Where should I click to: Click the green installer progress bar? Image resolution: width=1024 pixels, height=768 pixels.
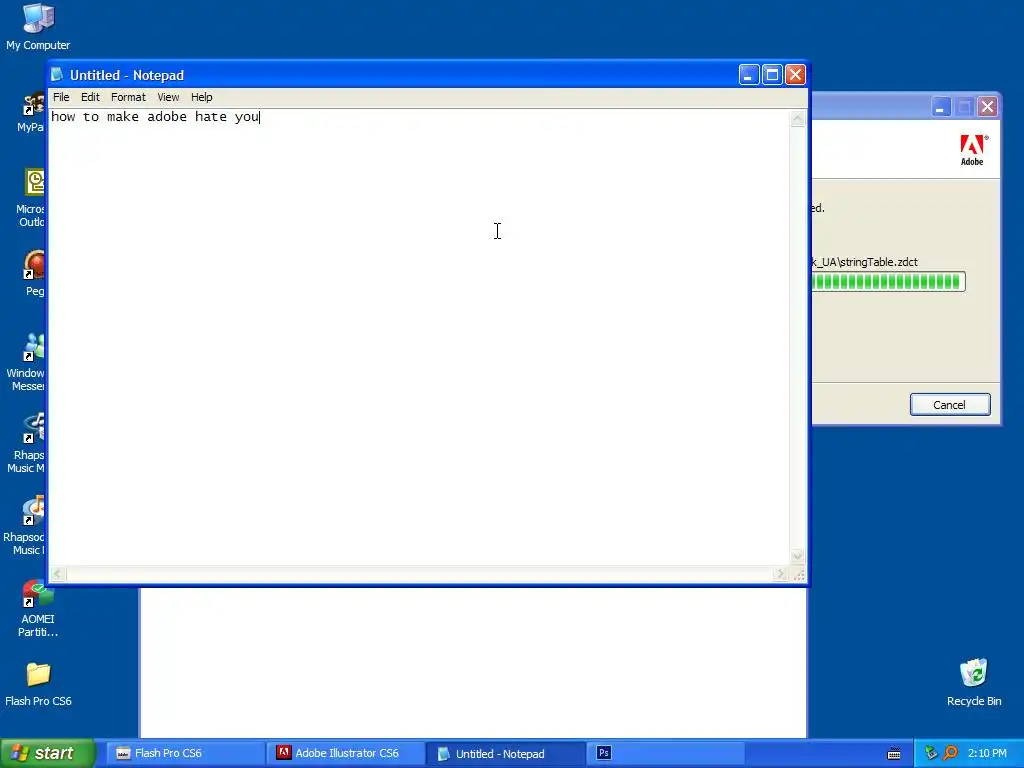pos(888,281)
